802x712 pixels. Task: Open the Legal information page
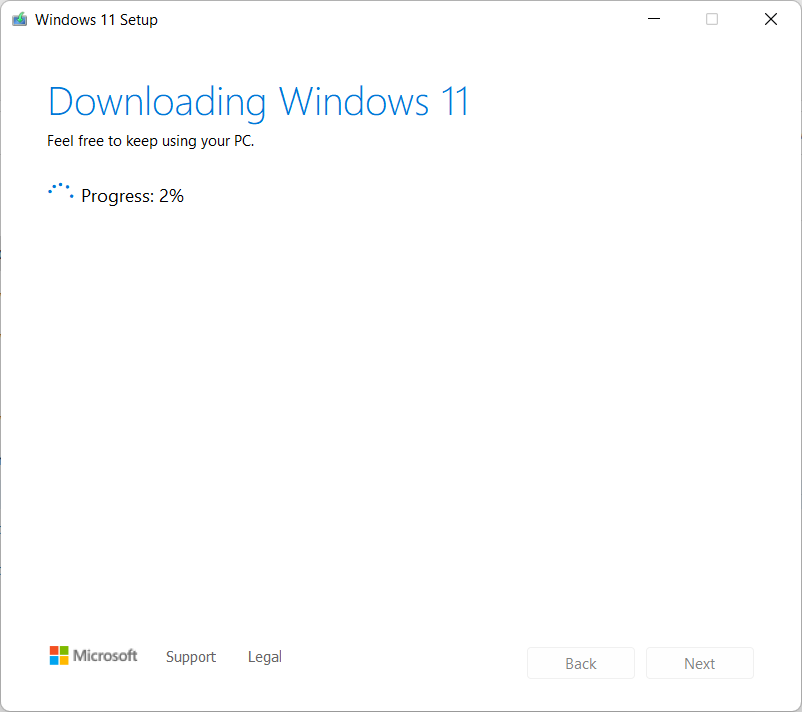pyautogui.click(x=264, y=657)
